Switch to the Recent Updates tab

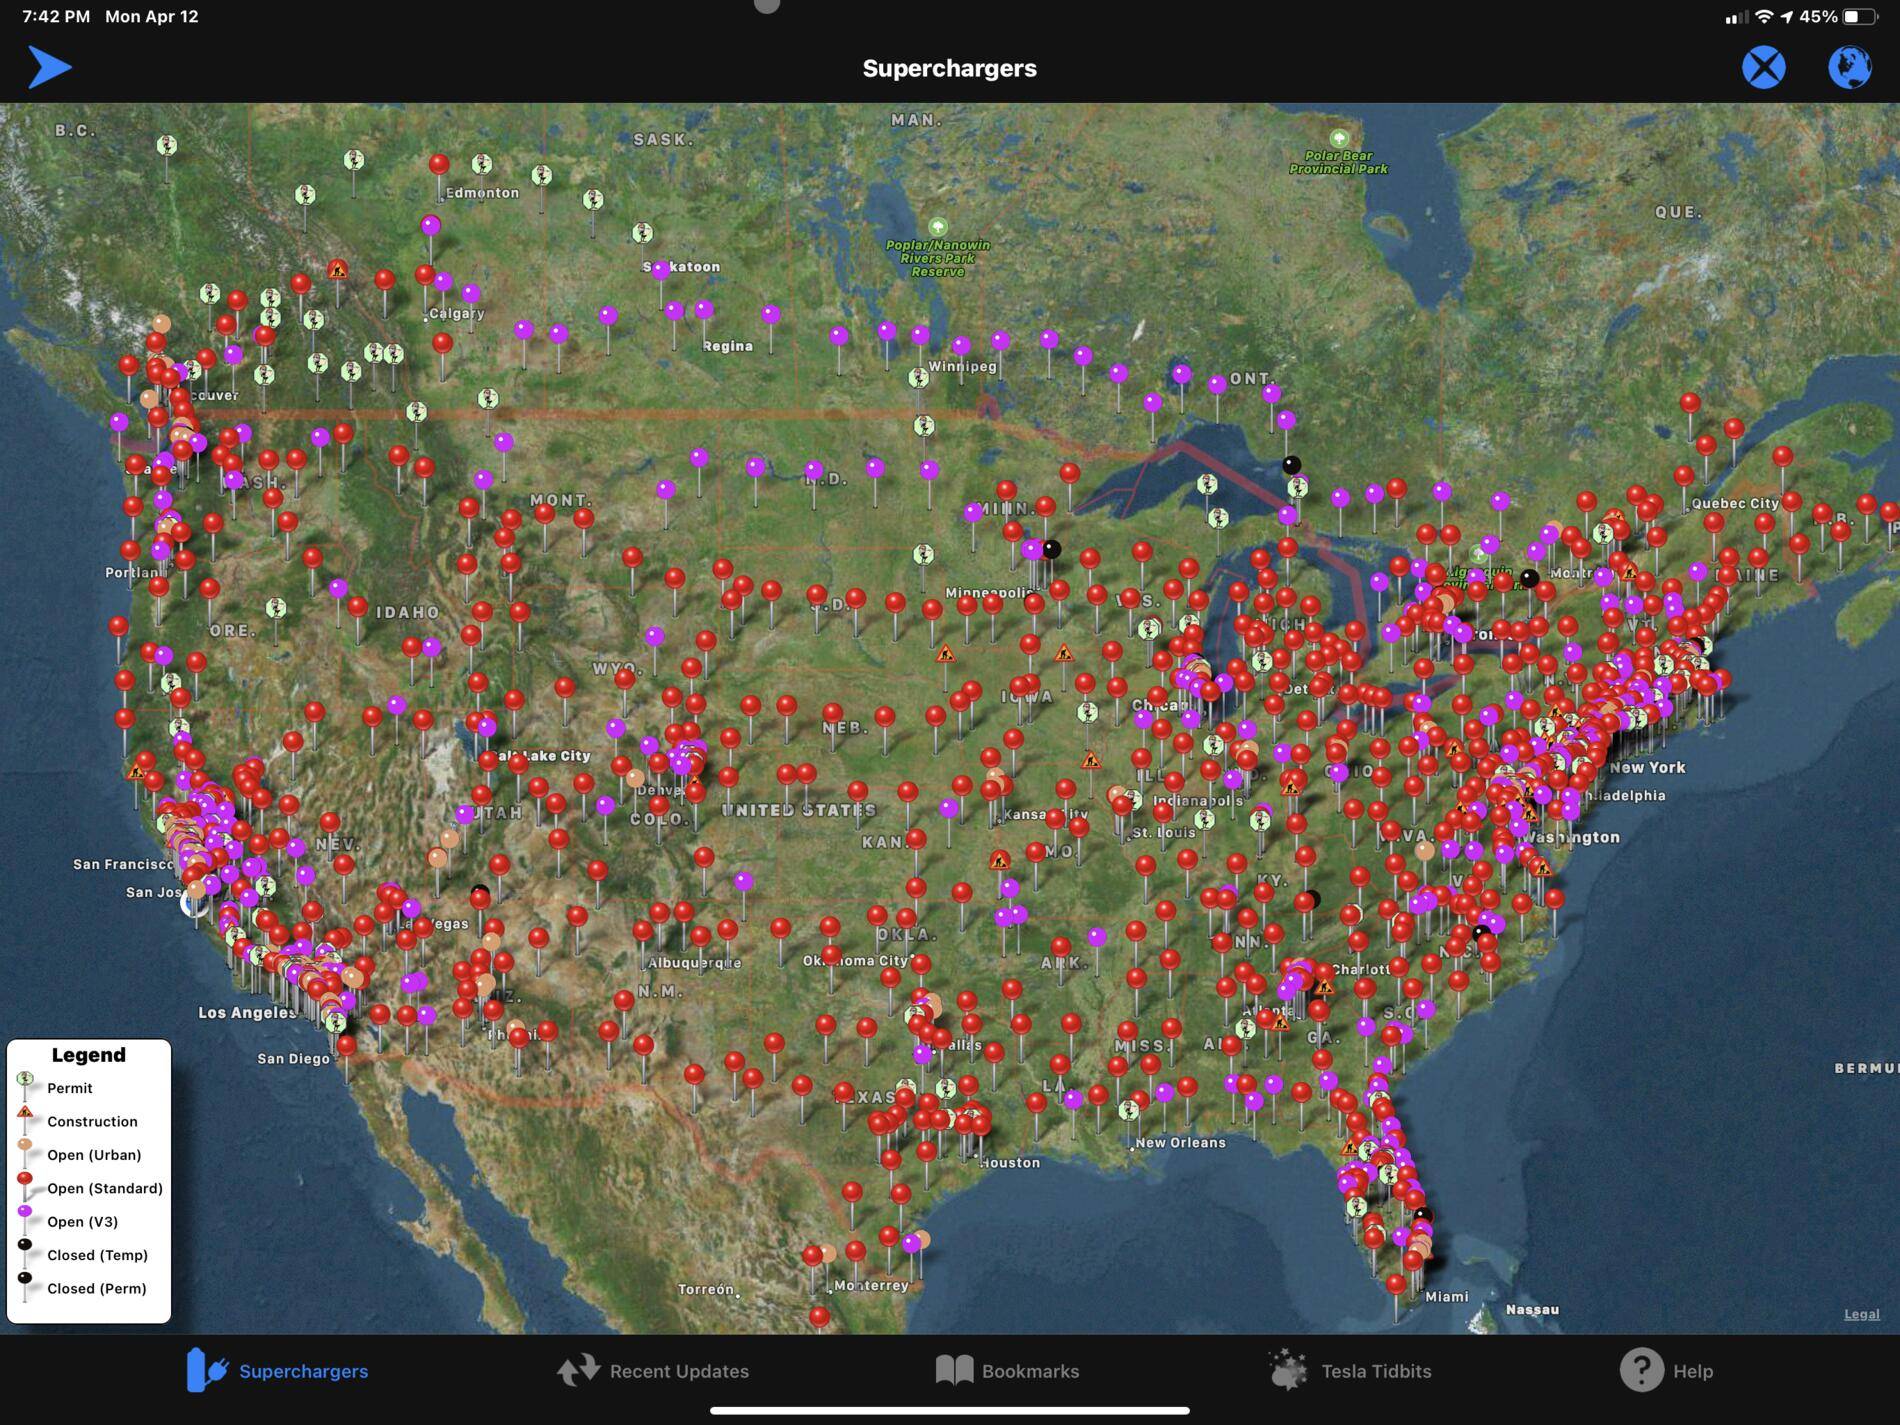[653, 1370]
